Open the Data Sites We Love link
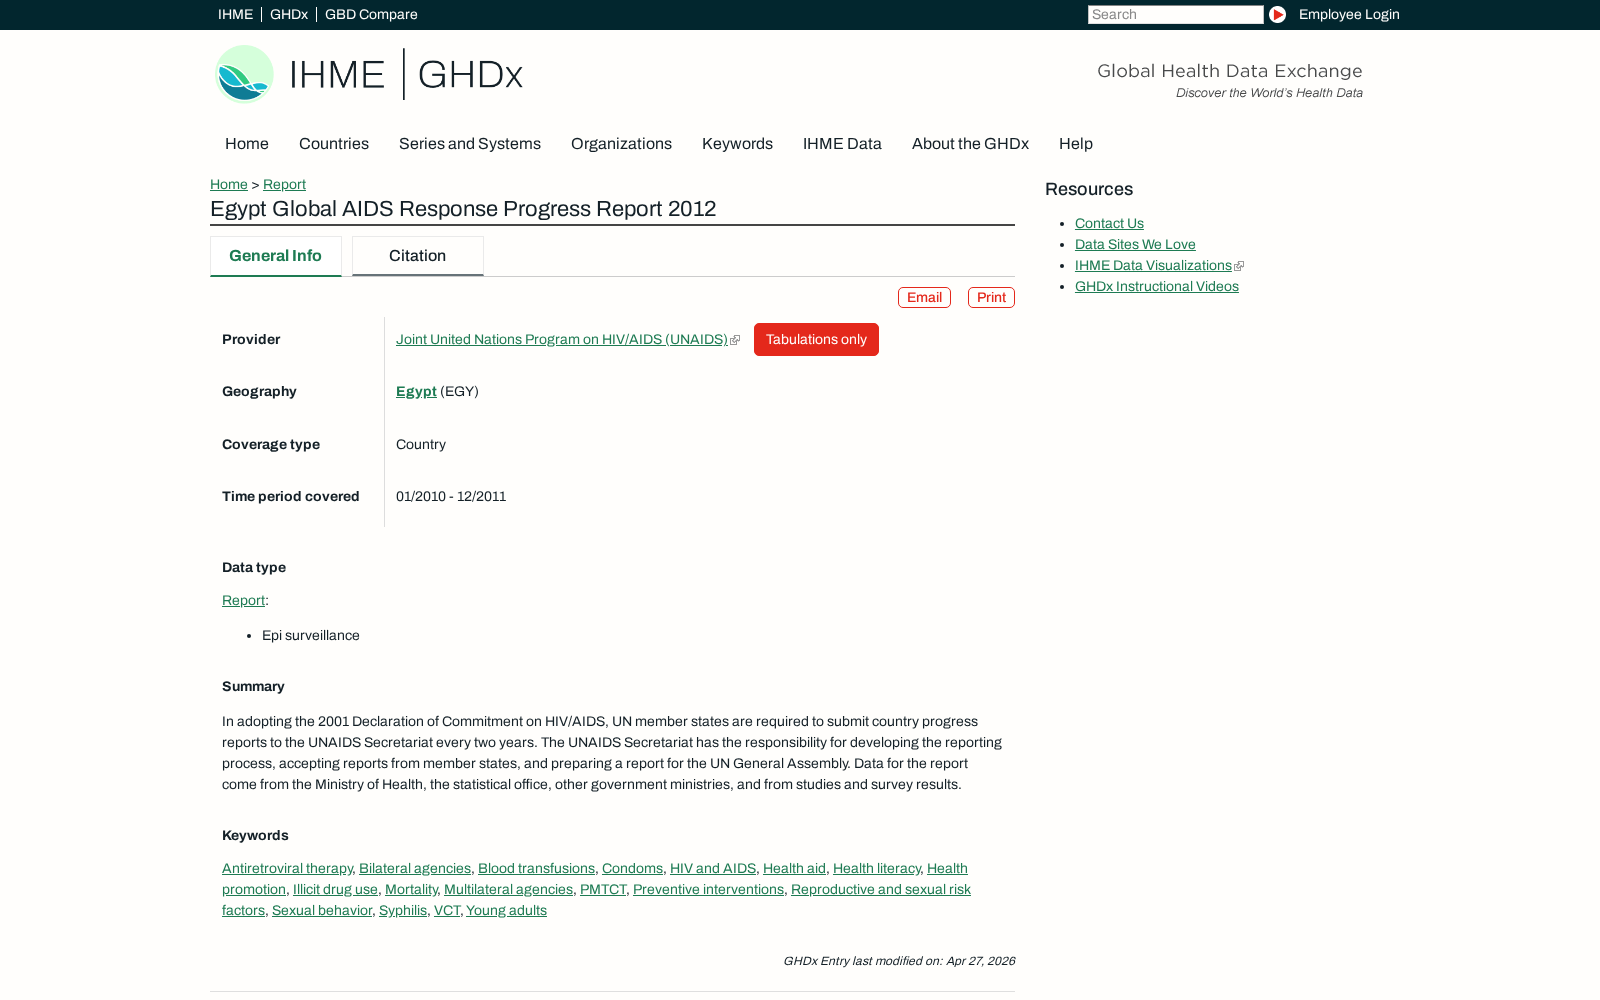 (x=1135, y=244)
